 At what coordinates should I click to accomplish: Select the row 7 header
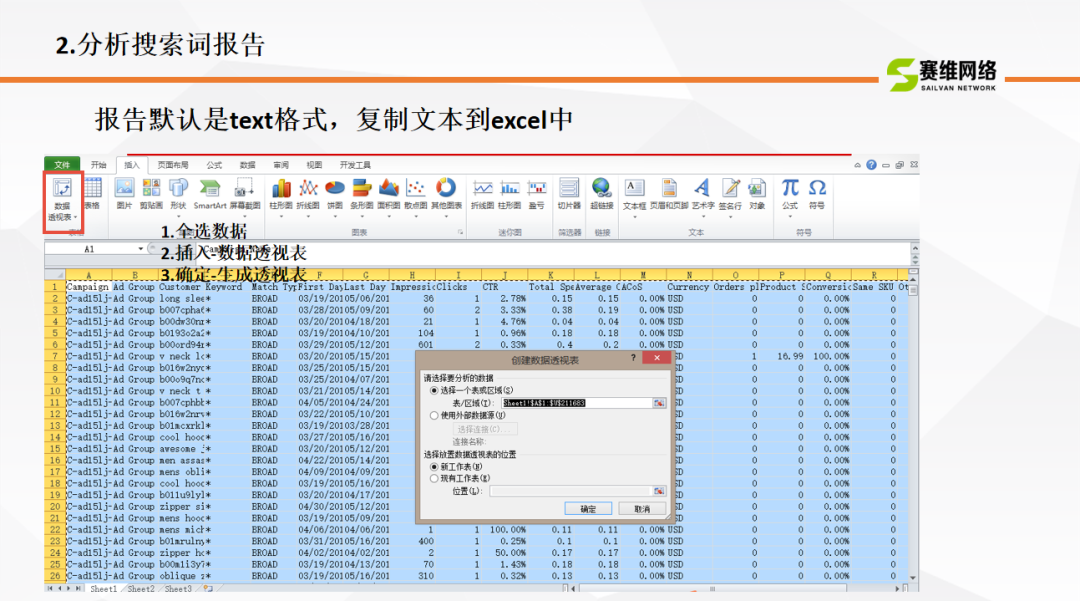point(54,356)
